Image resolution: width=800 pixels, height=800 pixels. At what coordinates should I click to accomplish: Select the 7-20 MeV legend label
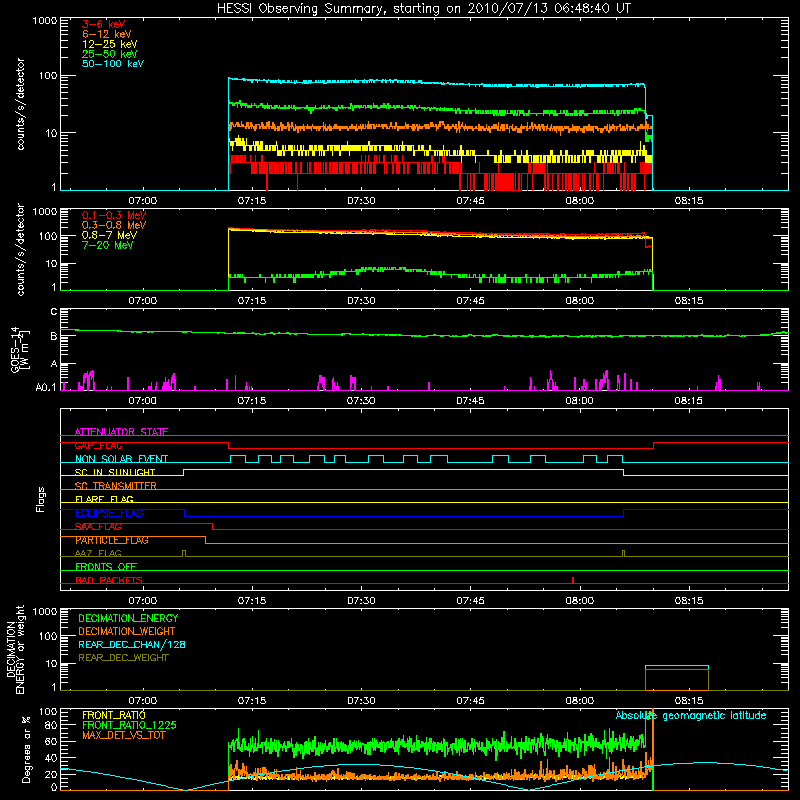point(108,245)
